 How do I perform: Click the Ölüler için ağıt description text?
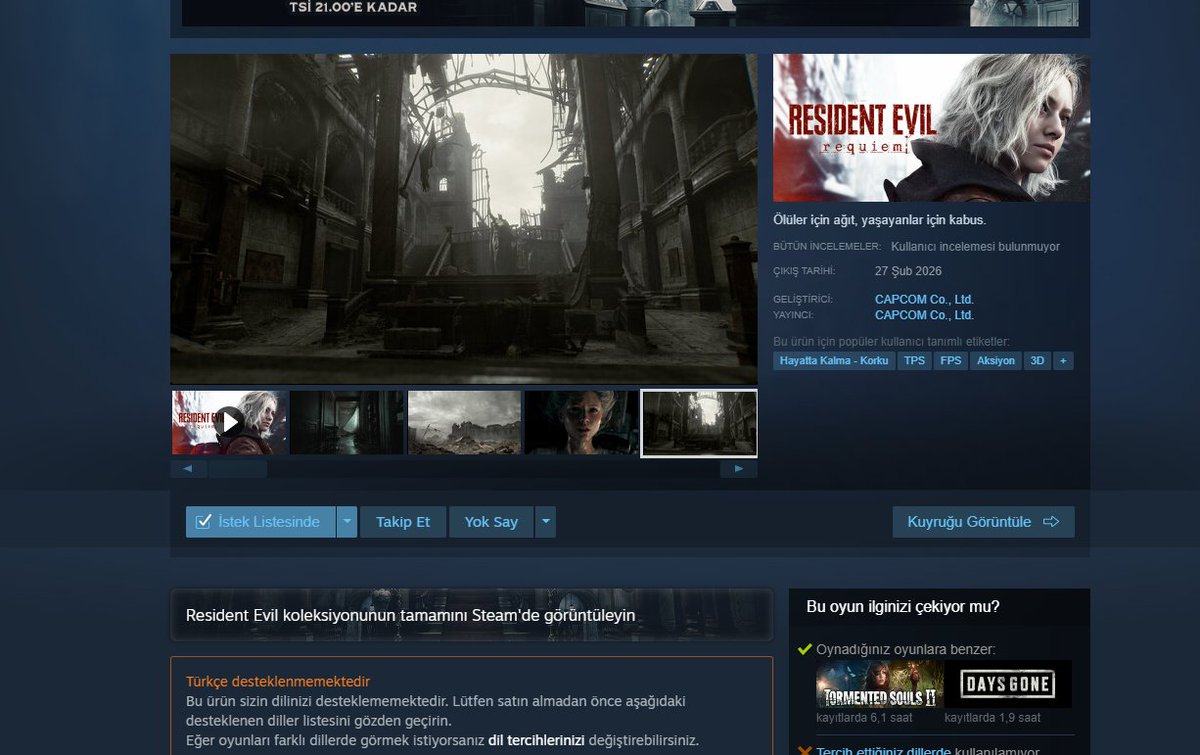[x=879, y=220]
